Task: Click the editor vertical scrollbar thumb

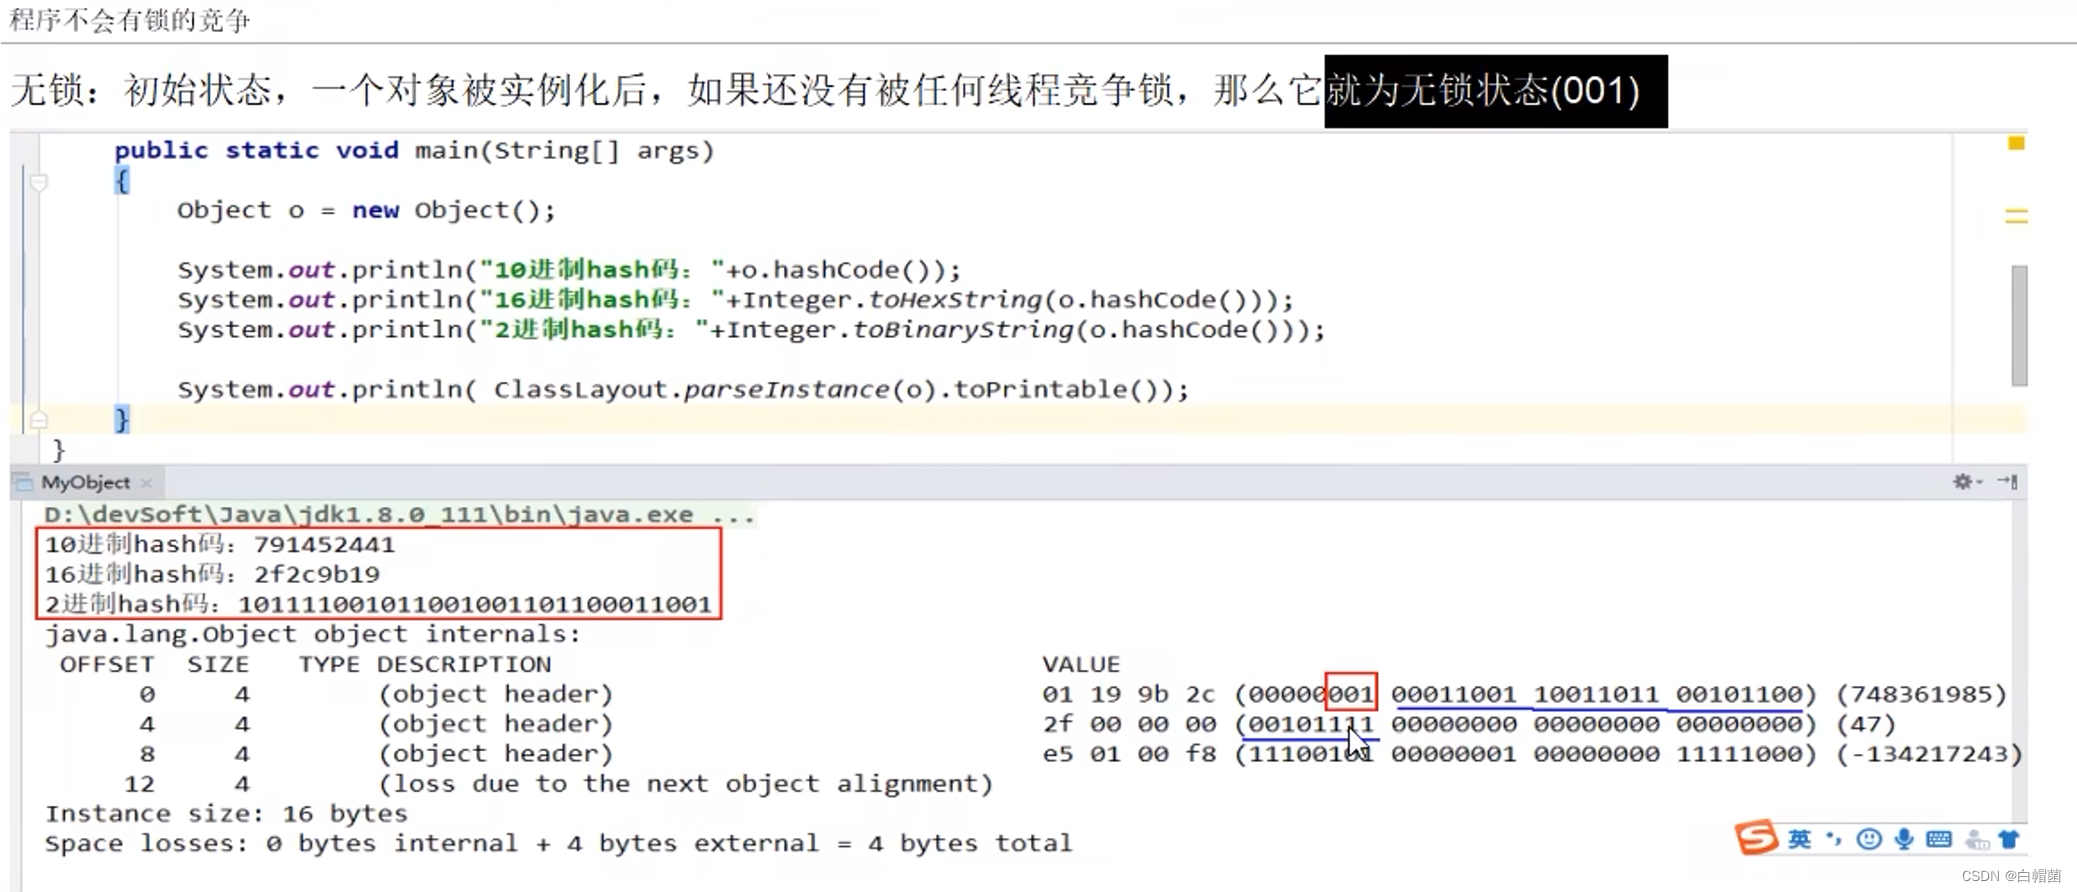Action: click(x=2019, y=325)
